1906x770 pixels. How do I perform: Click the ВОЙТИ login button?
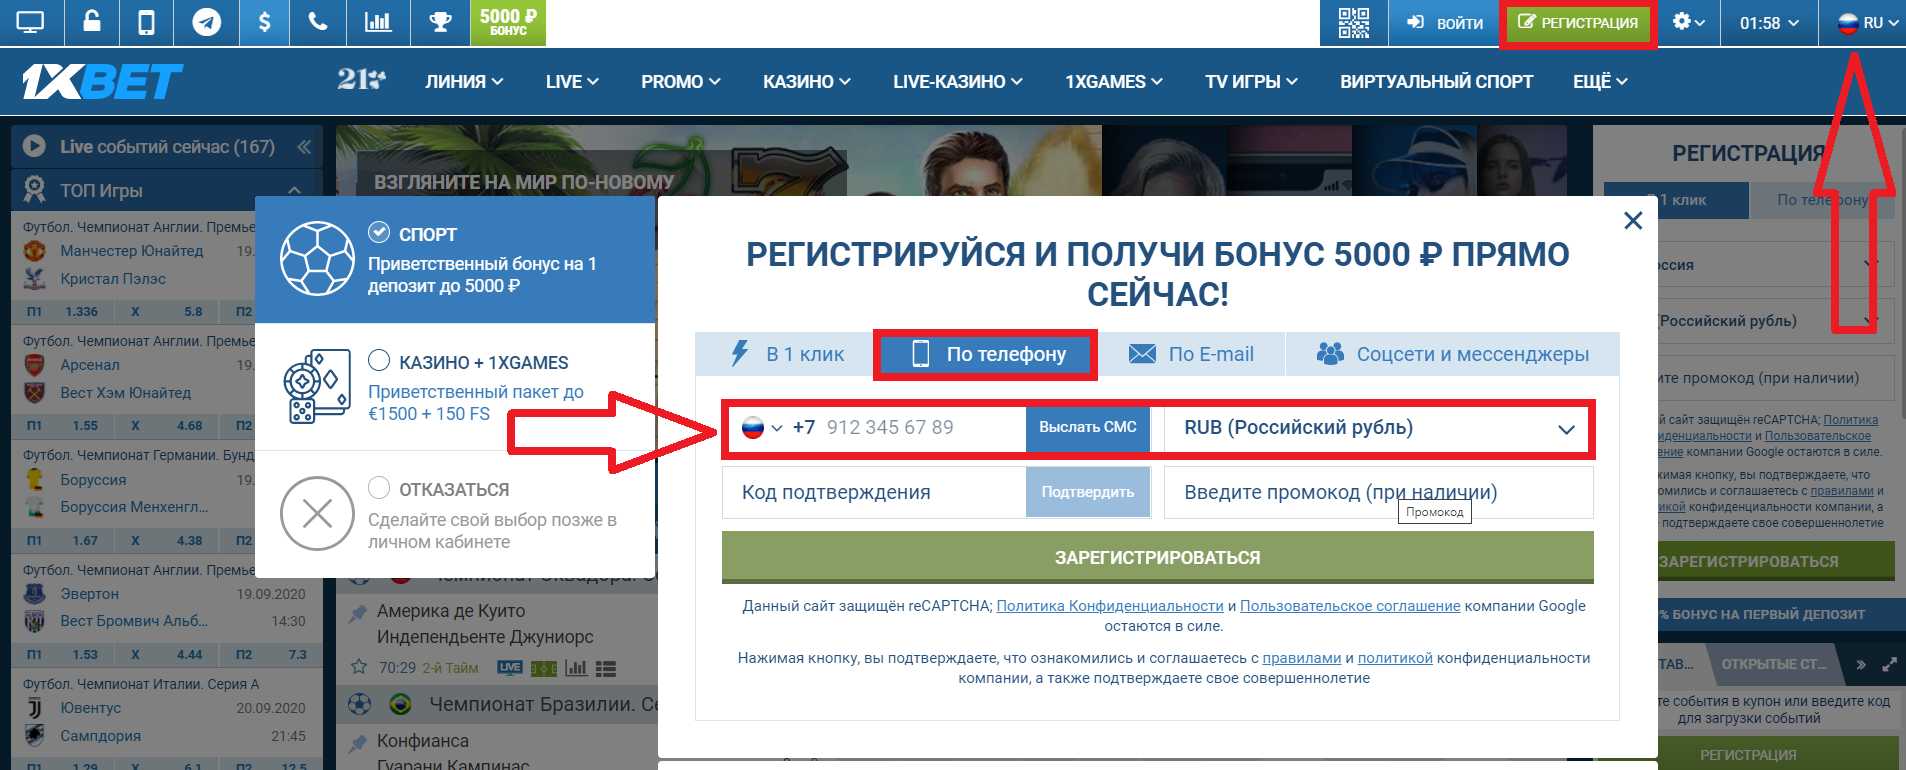1445,22
